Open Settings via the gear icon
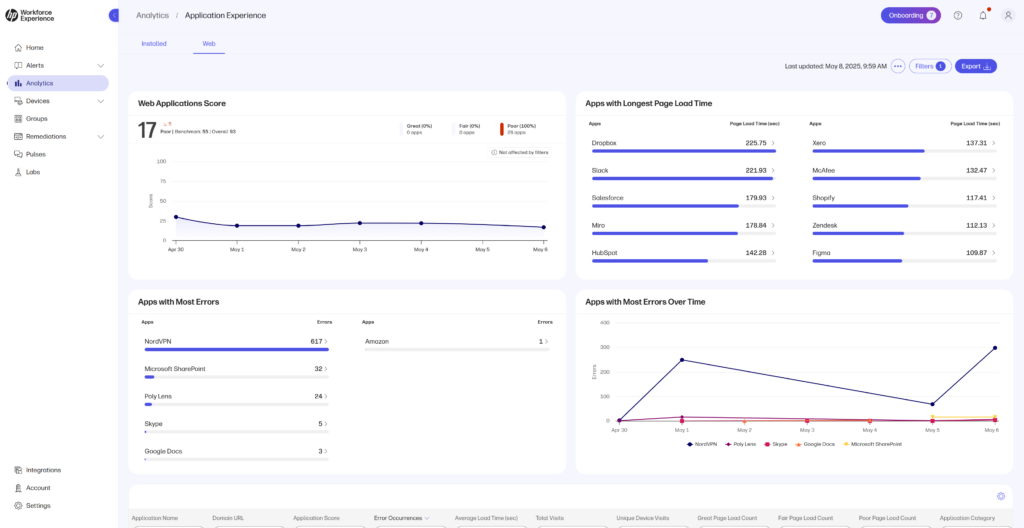Image resolution: width=1024 pixels, height=528 pixels. [x=18, y=505]
